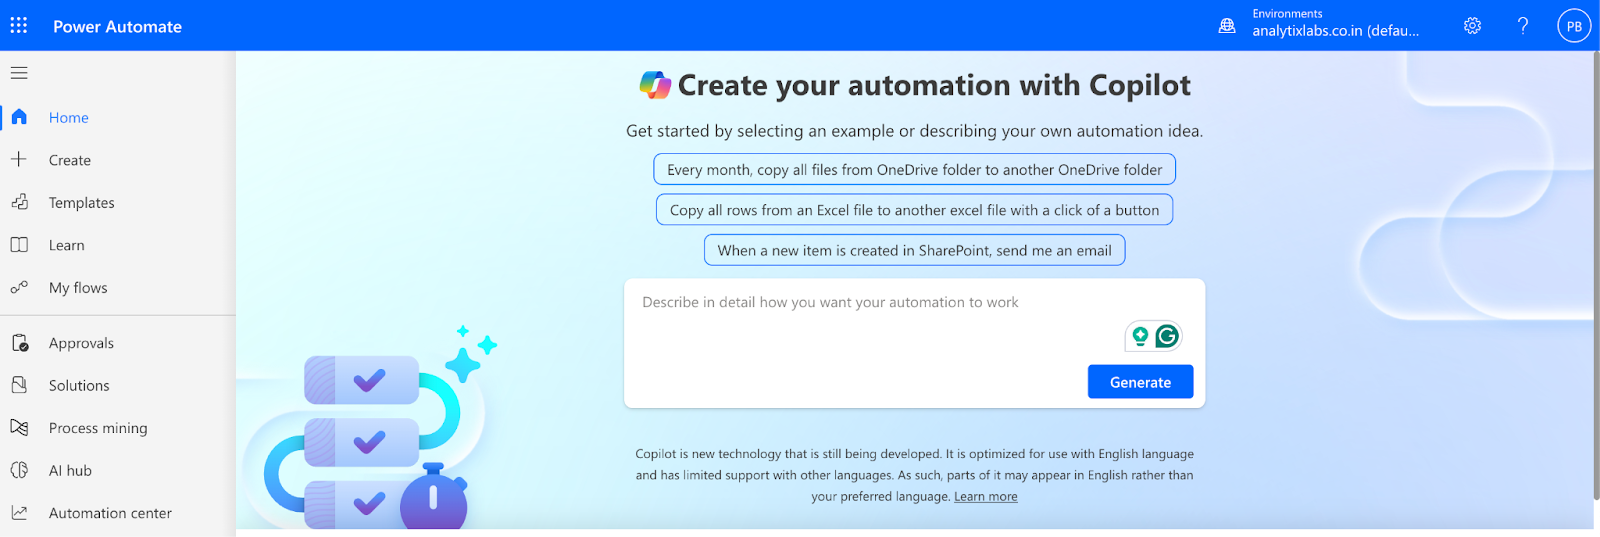This screenshot has width=1600, height=537.
Task: Open Settings gear in top bar
Action: pos(1472,26)
